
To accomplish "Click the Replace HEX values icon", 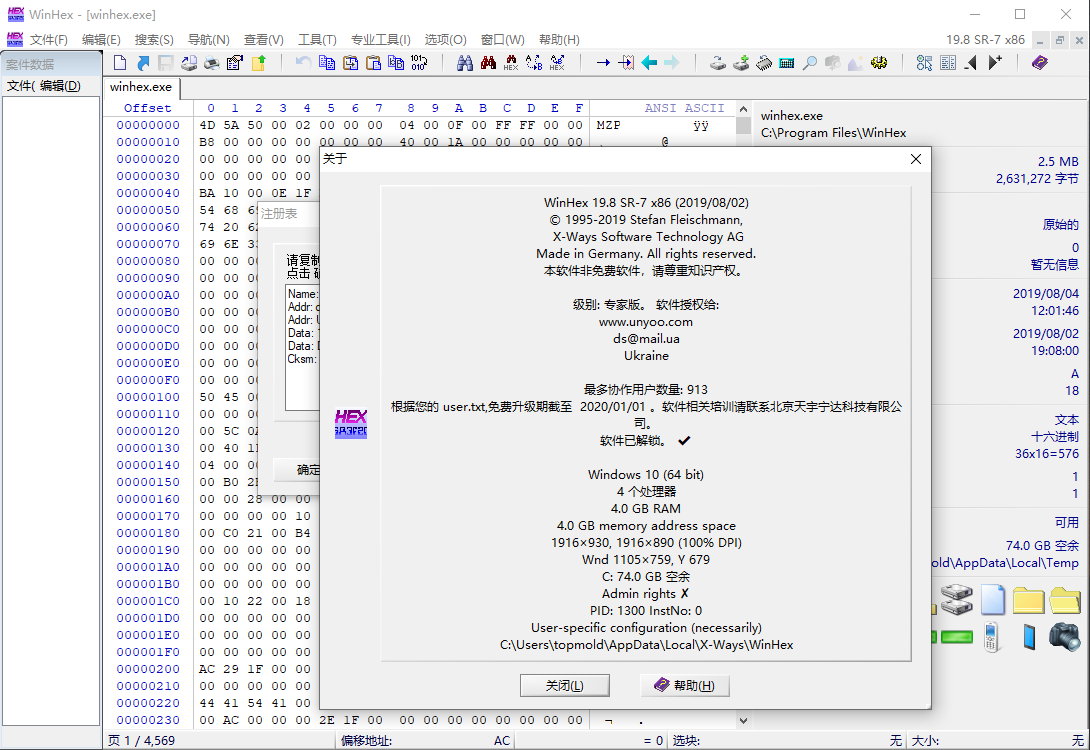I will pos(557,63).
